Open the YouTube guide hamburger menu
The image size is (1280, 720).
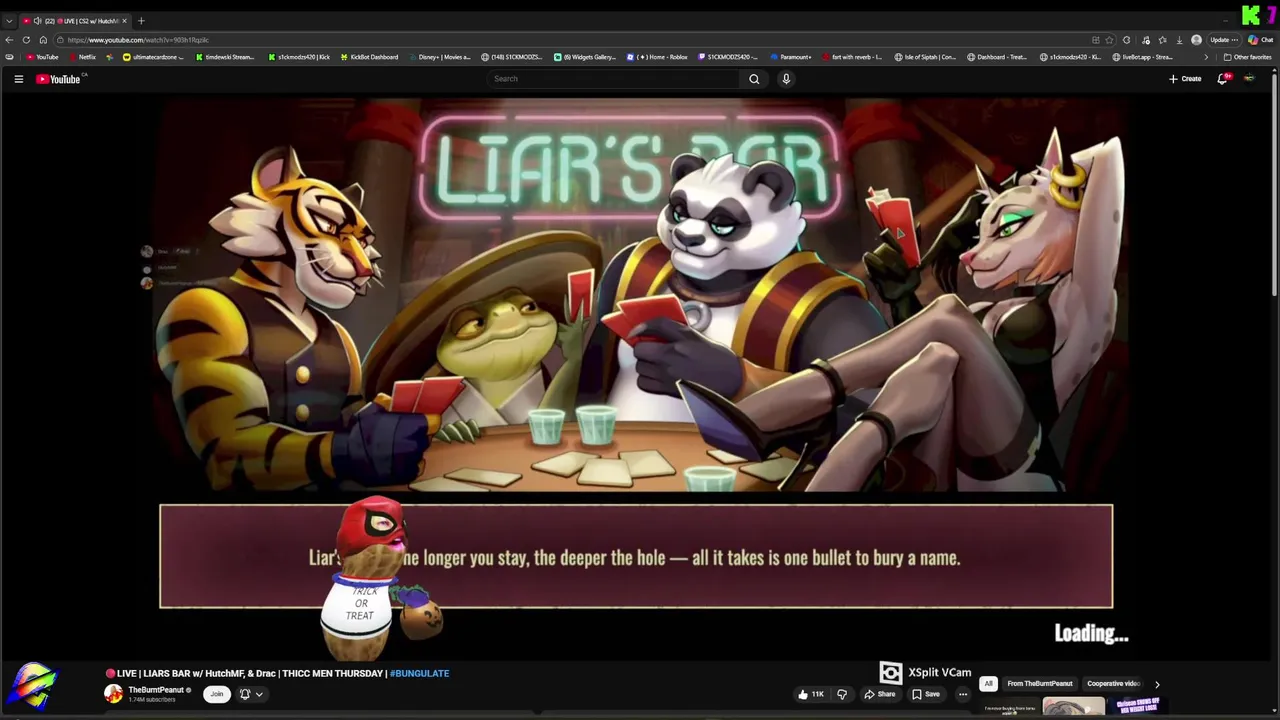pos(18,79)
